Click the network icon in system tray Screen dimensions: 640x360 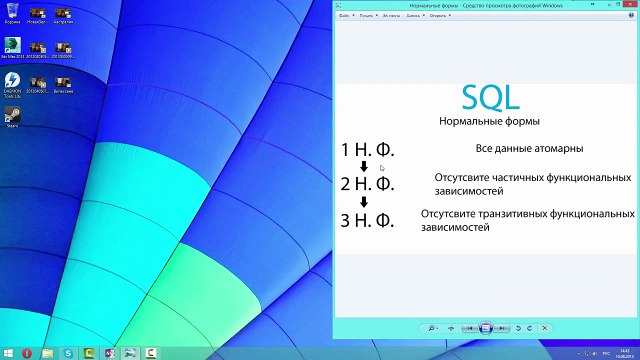[587, 353]
